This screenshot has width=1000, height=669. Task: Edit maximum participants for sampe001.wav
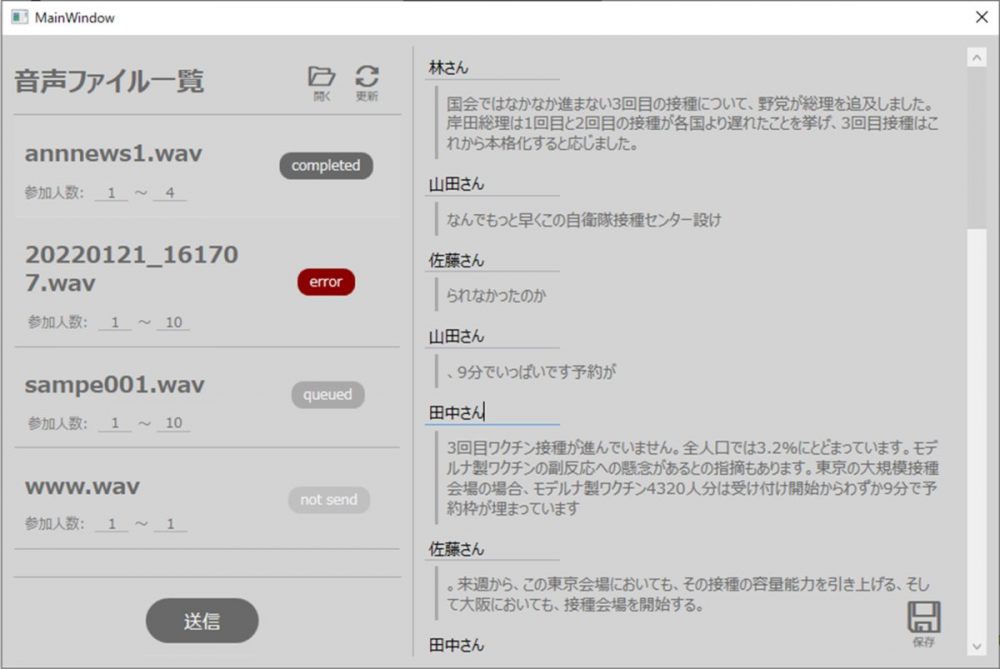[x=173, y=423]
